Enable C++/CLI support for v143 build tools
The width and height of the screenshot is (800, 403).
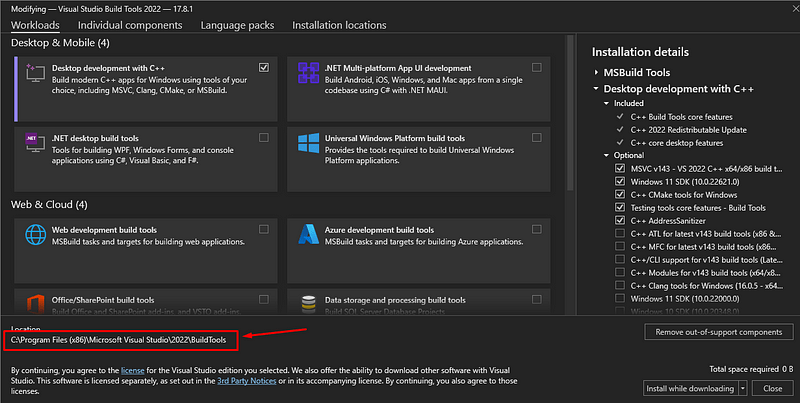(620, 259)
